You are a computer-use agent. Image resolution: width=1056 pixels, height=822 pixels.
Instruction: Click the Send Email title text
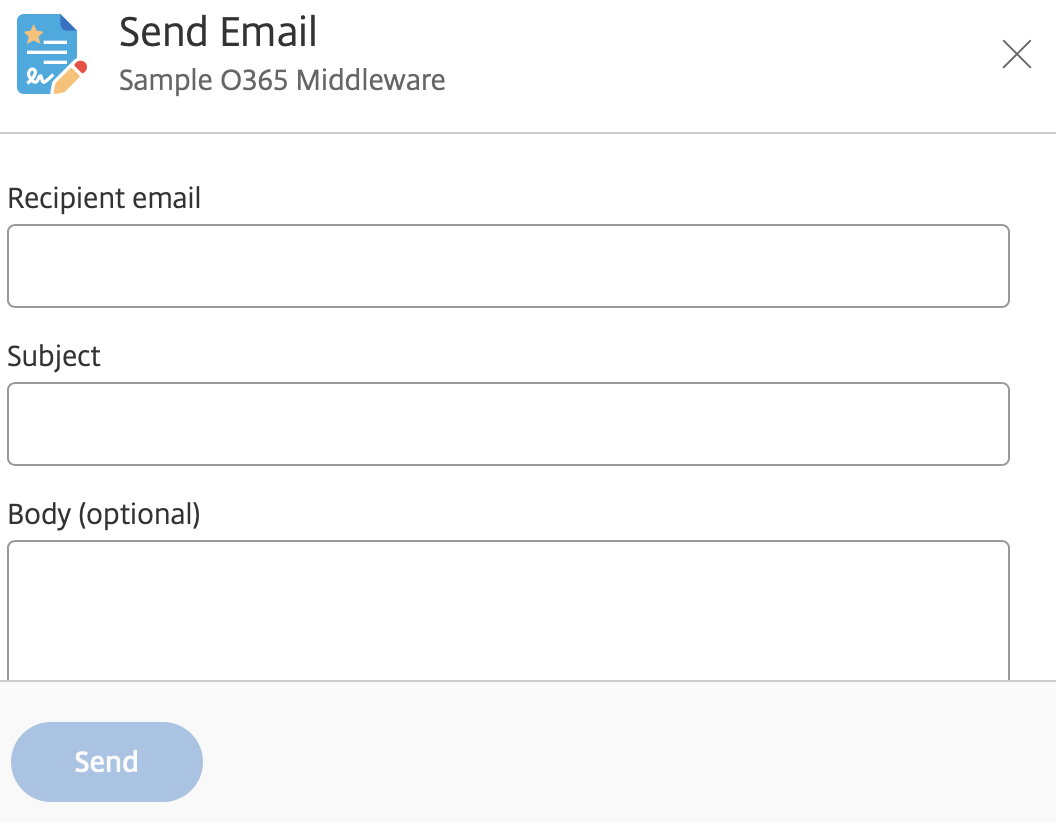point(218,31)
